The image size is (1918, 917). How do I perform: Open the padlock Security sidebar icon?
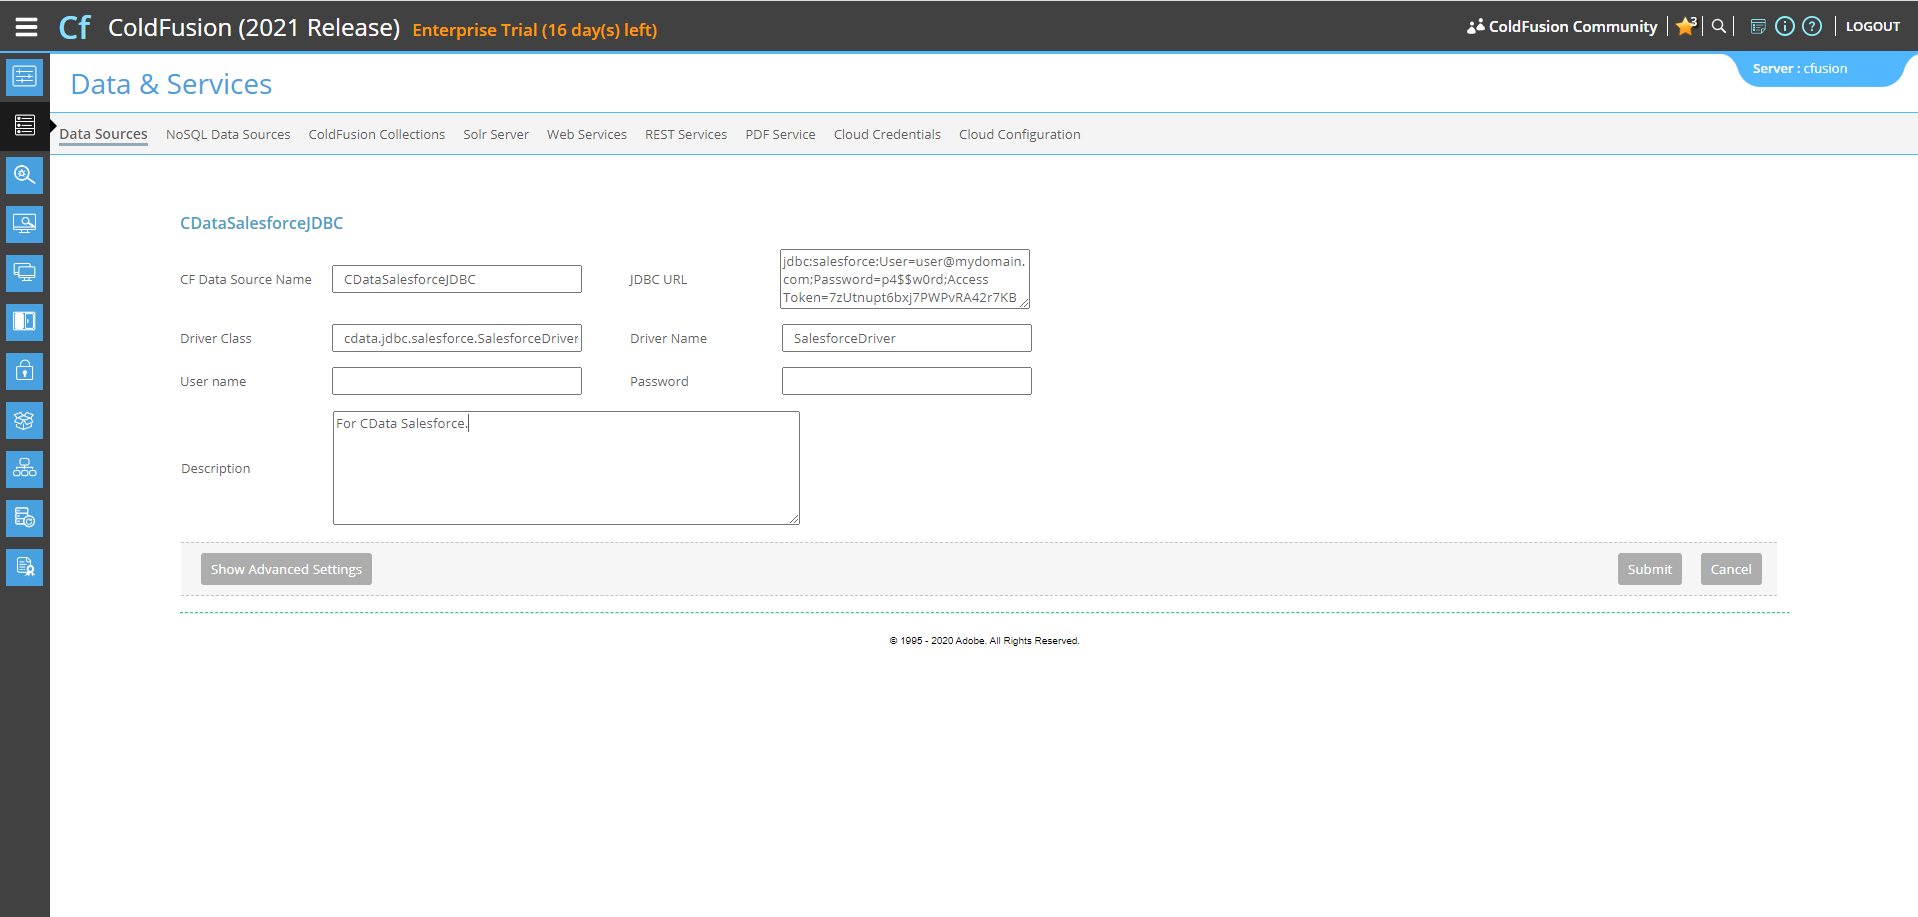24,371
